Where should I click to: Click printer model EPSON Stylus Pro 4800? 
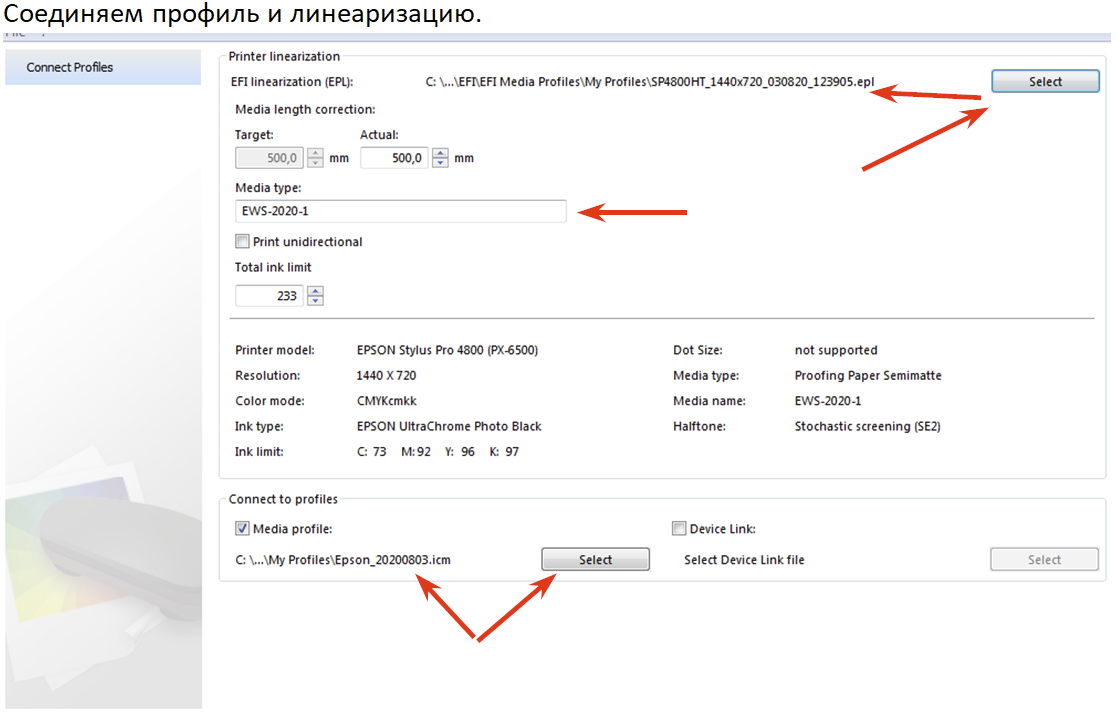tap(447, 350)
